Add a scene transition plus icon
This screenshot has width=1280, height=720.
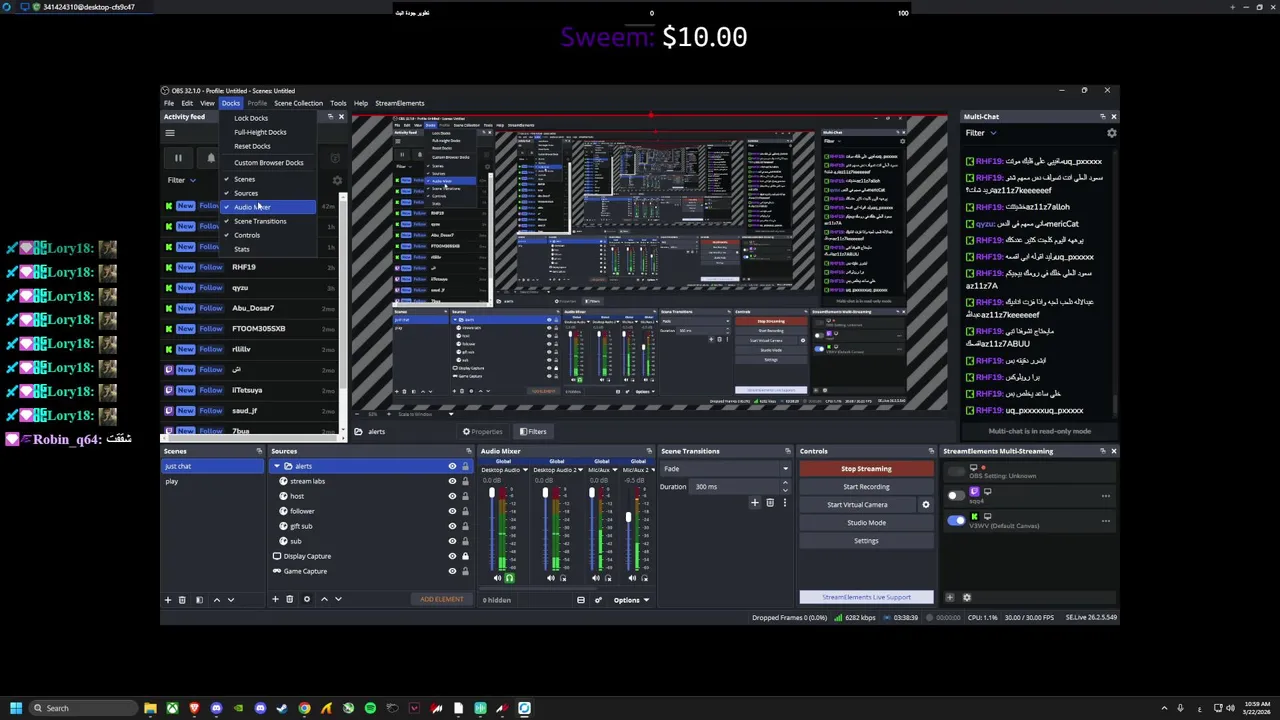[x=755, y=503]
